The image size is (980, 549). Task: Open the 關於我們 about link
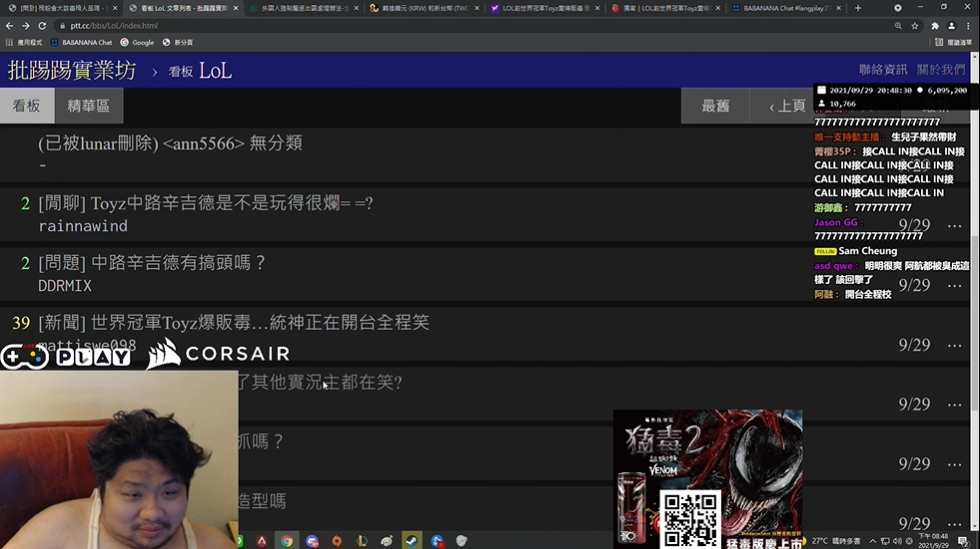point(941,69)
